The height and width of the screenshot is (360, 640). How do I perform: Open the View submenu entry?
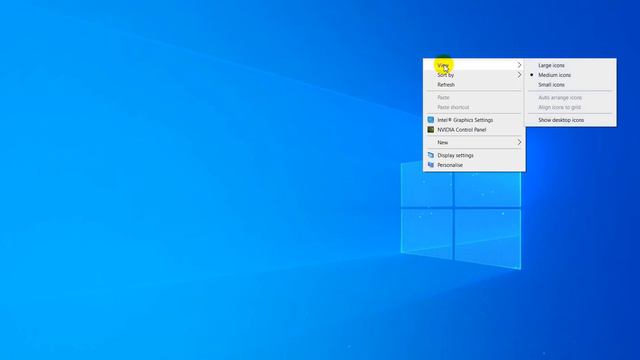(474, 65)
